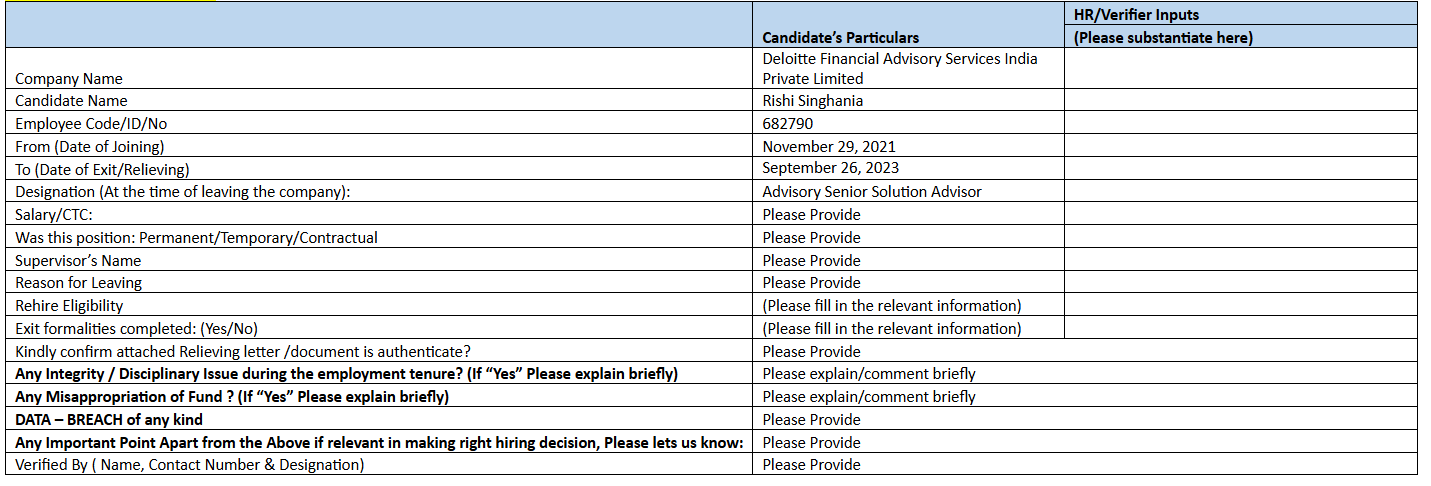This screenshot has height=486, width=1431.
Task: Click the Integrity / Disciplinary Issue question label
Action: [x=346, y=374]
